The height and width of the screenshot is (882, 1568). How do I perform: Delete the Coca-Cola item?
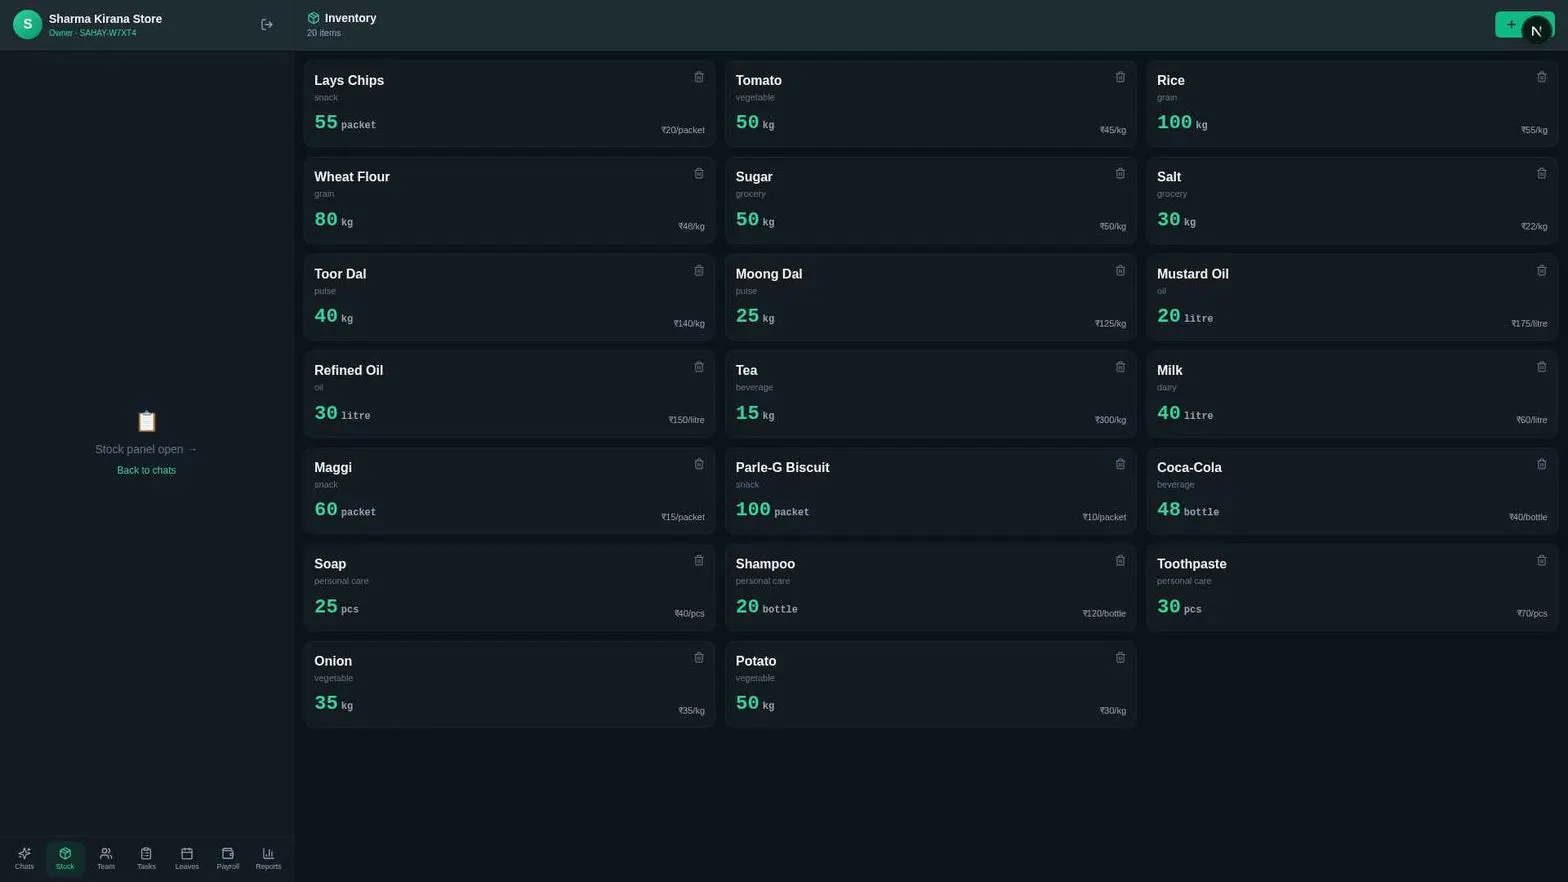[x=1541, y=464]
